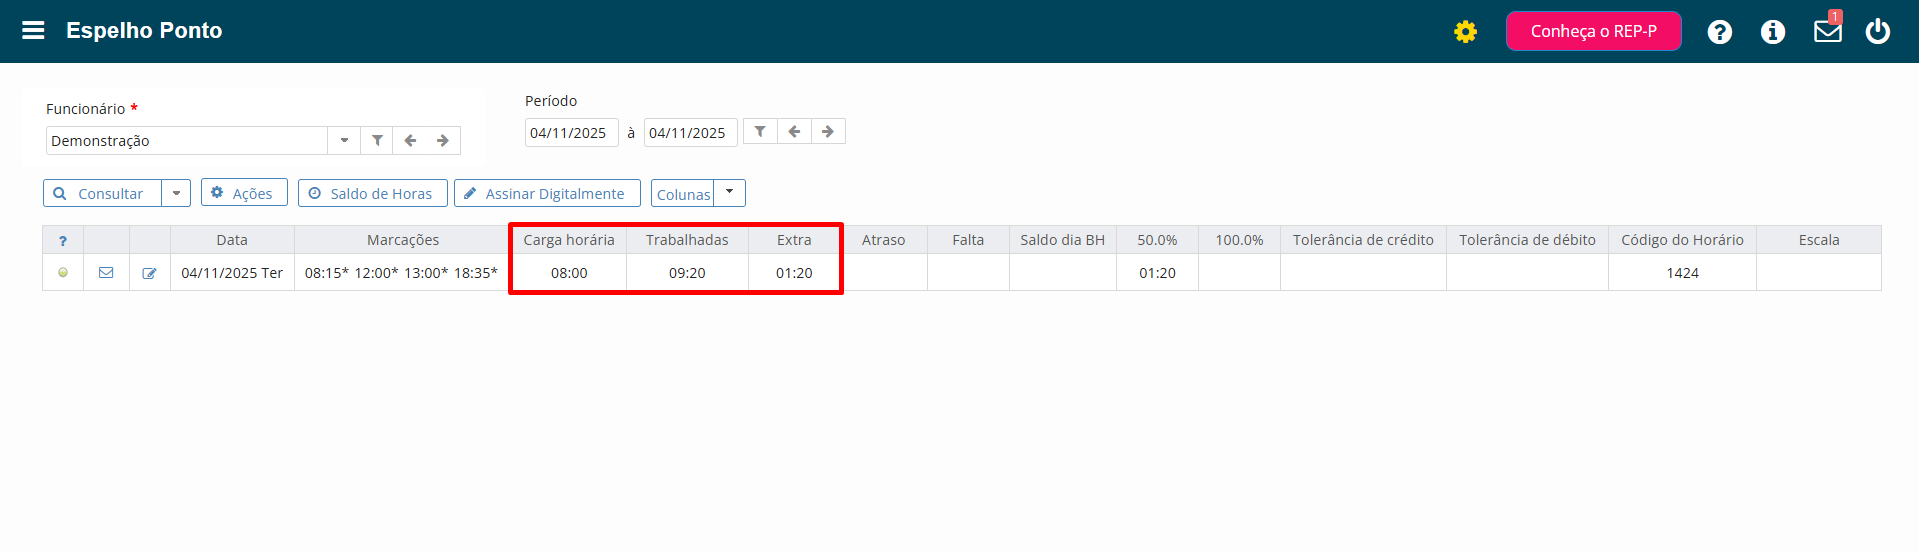Click the Tolerância de débito column header
1919x552 pixels.
(1527, 240)
